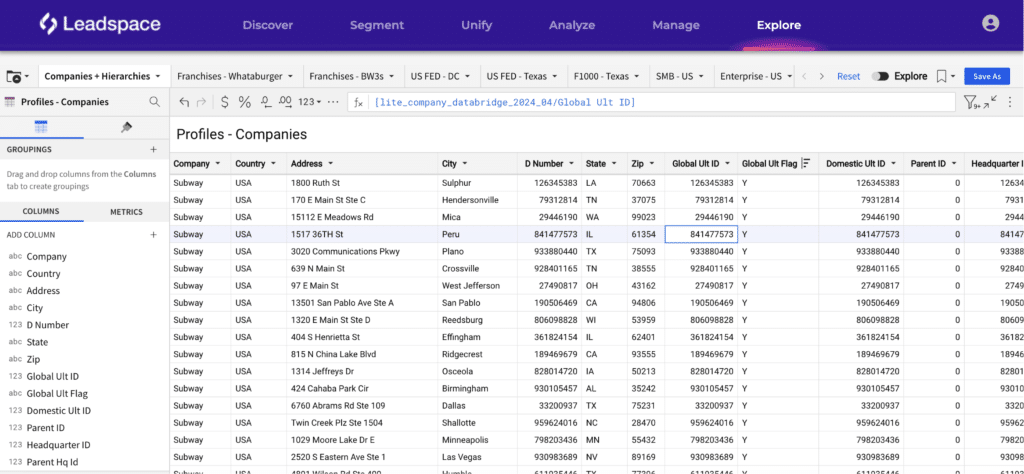Click the Reset link
Image resolution: width=1024 pixels, height=474 pixels.
[x=848, y=76]
